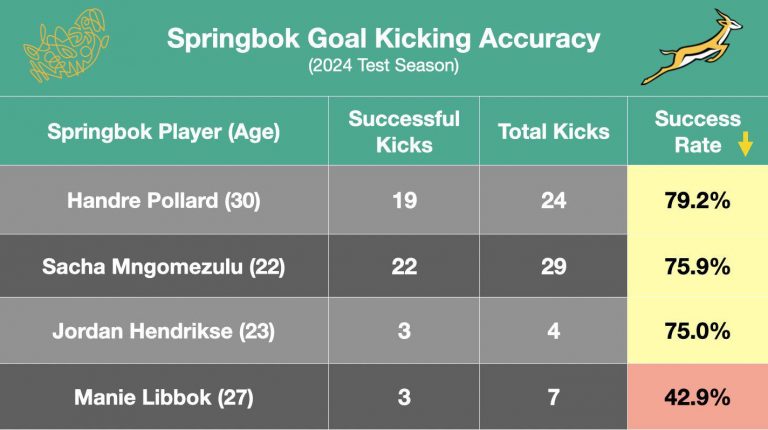Viewport: 768px width, 430px height.
Task: Select the Successful Kicks column header
Action: coord(404,131)
